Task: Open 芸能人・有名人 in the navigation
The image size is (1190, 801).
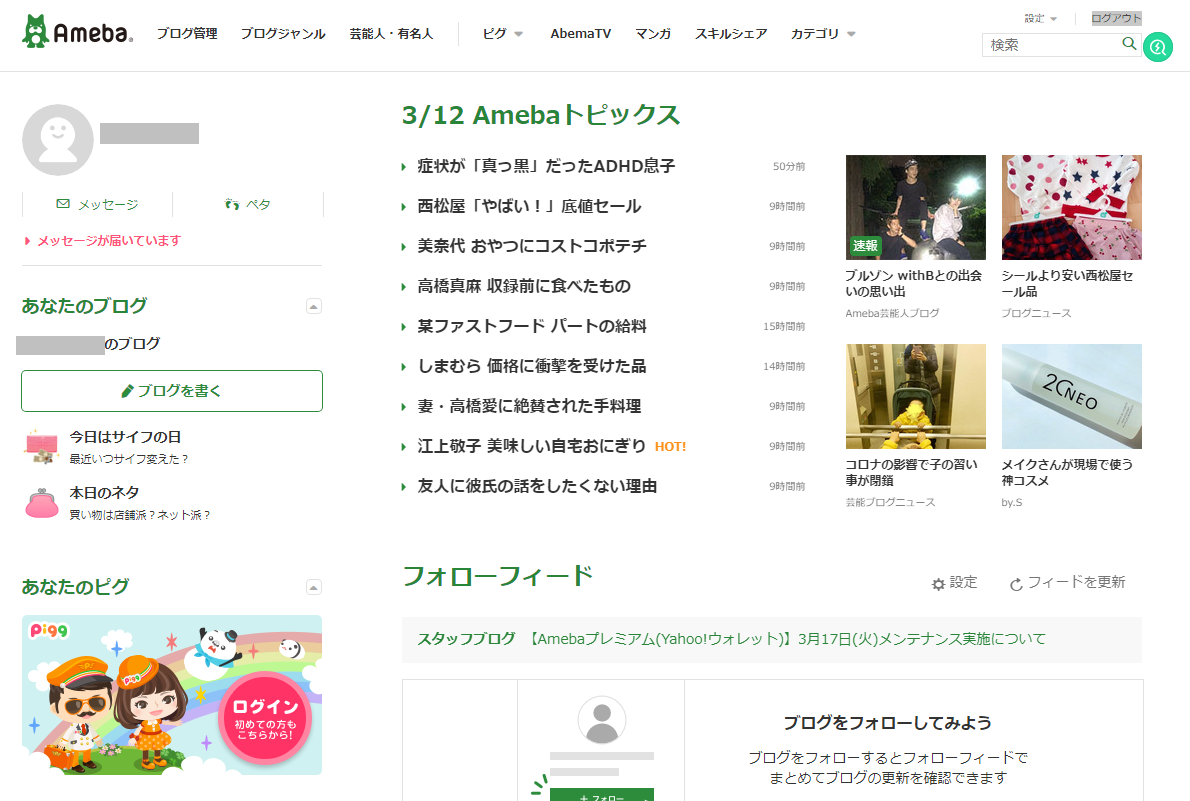Action: click(391, 33)
